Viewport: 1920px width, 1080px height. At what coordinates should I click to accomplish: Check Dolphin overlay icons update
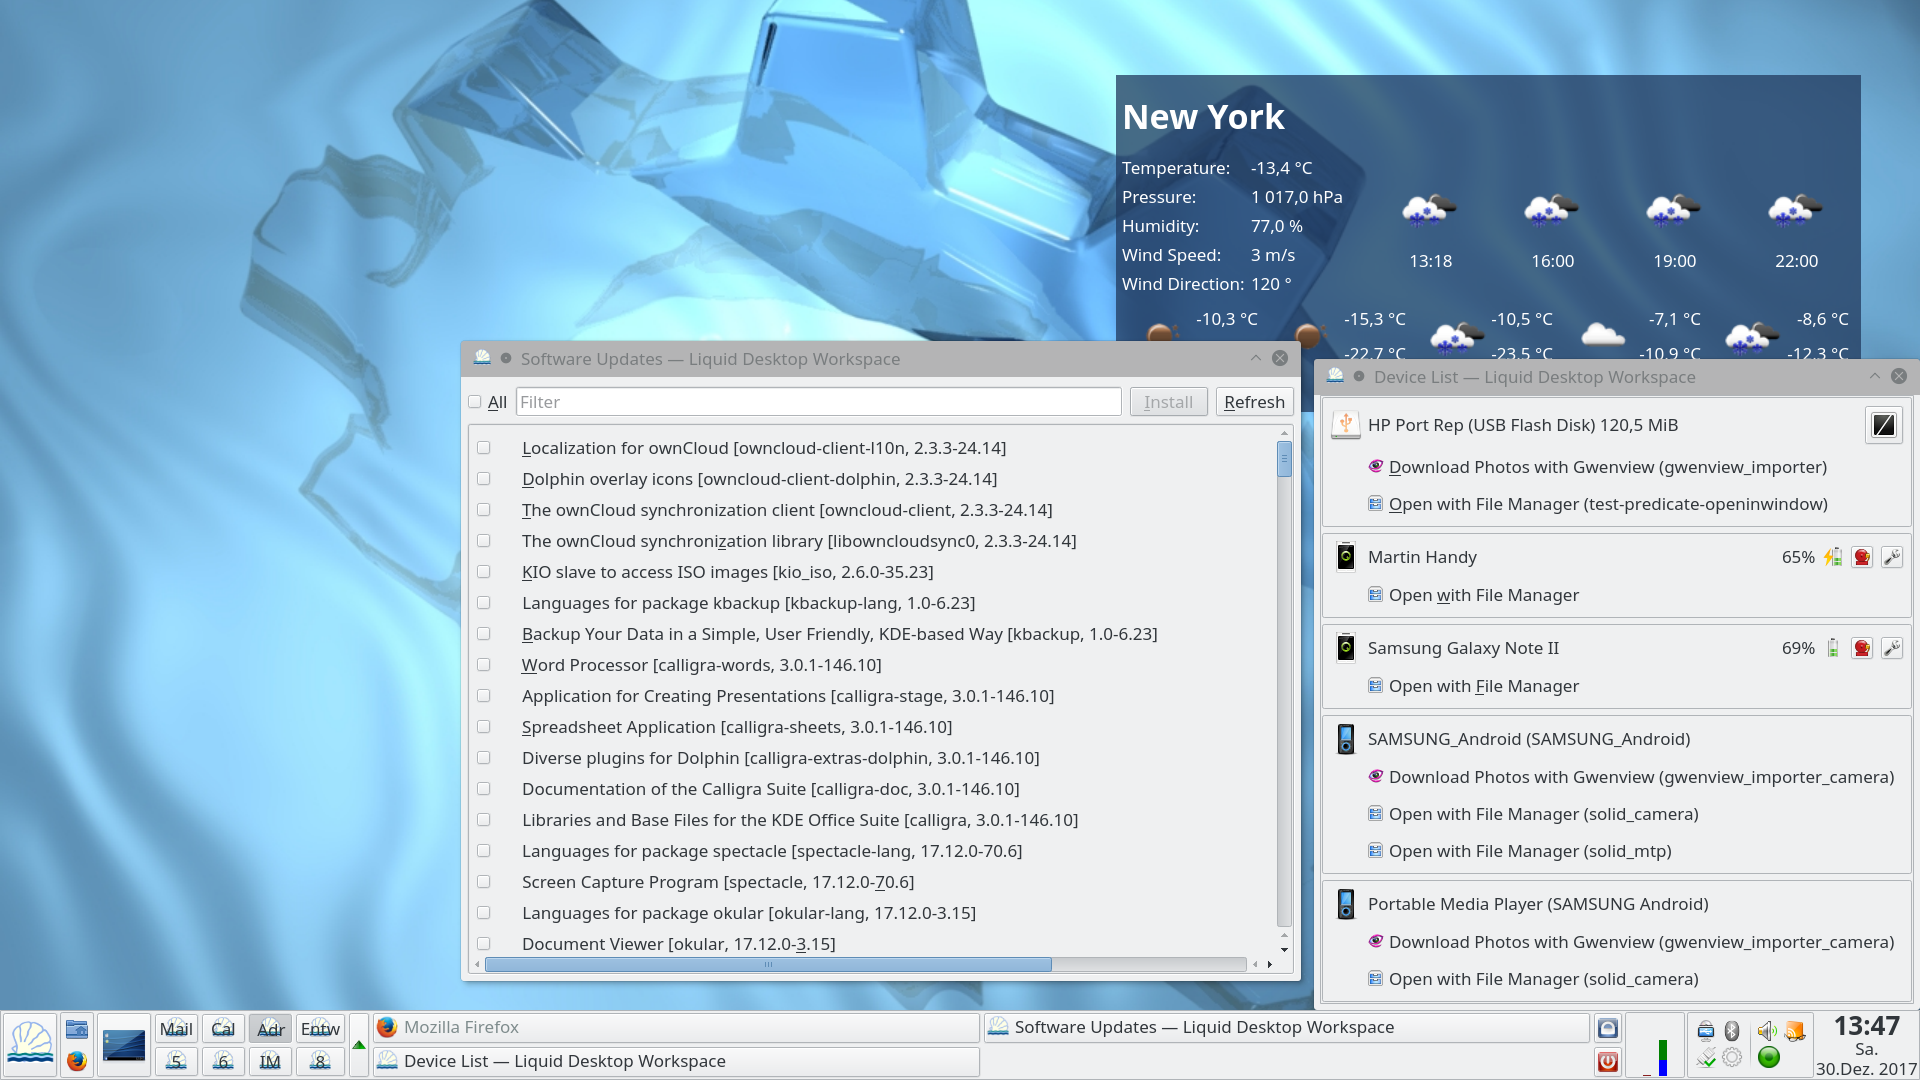click(x=484, y=479)
